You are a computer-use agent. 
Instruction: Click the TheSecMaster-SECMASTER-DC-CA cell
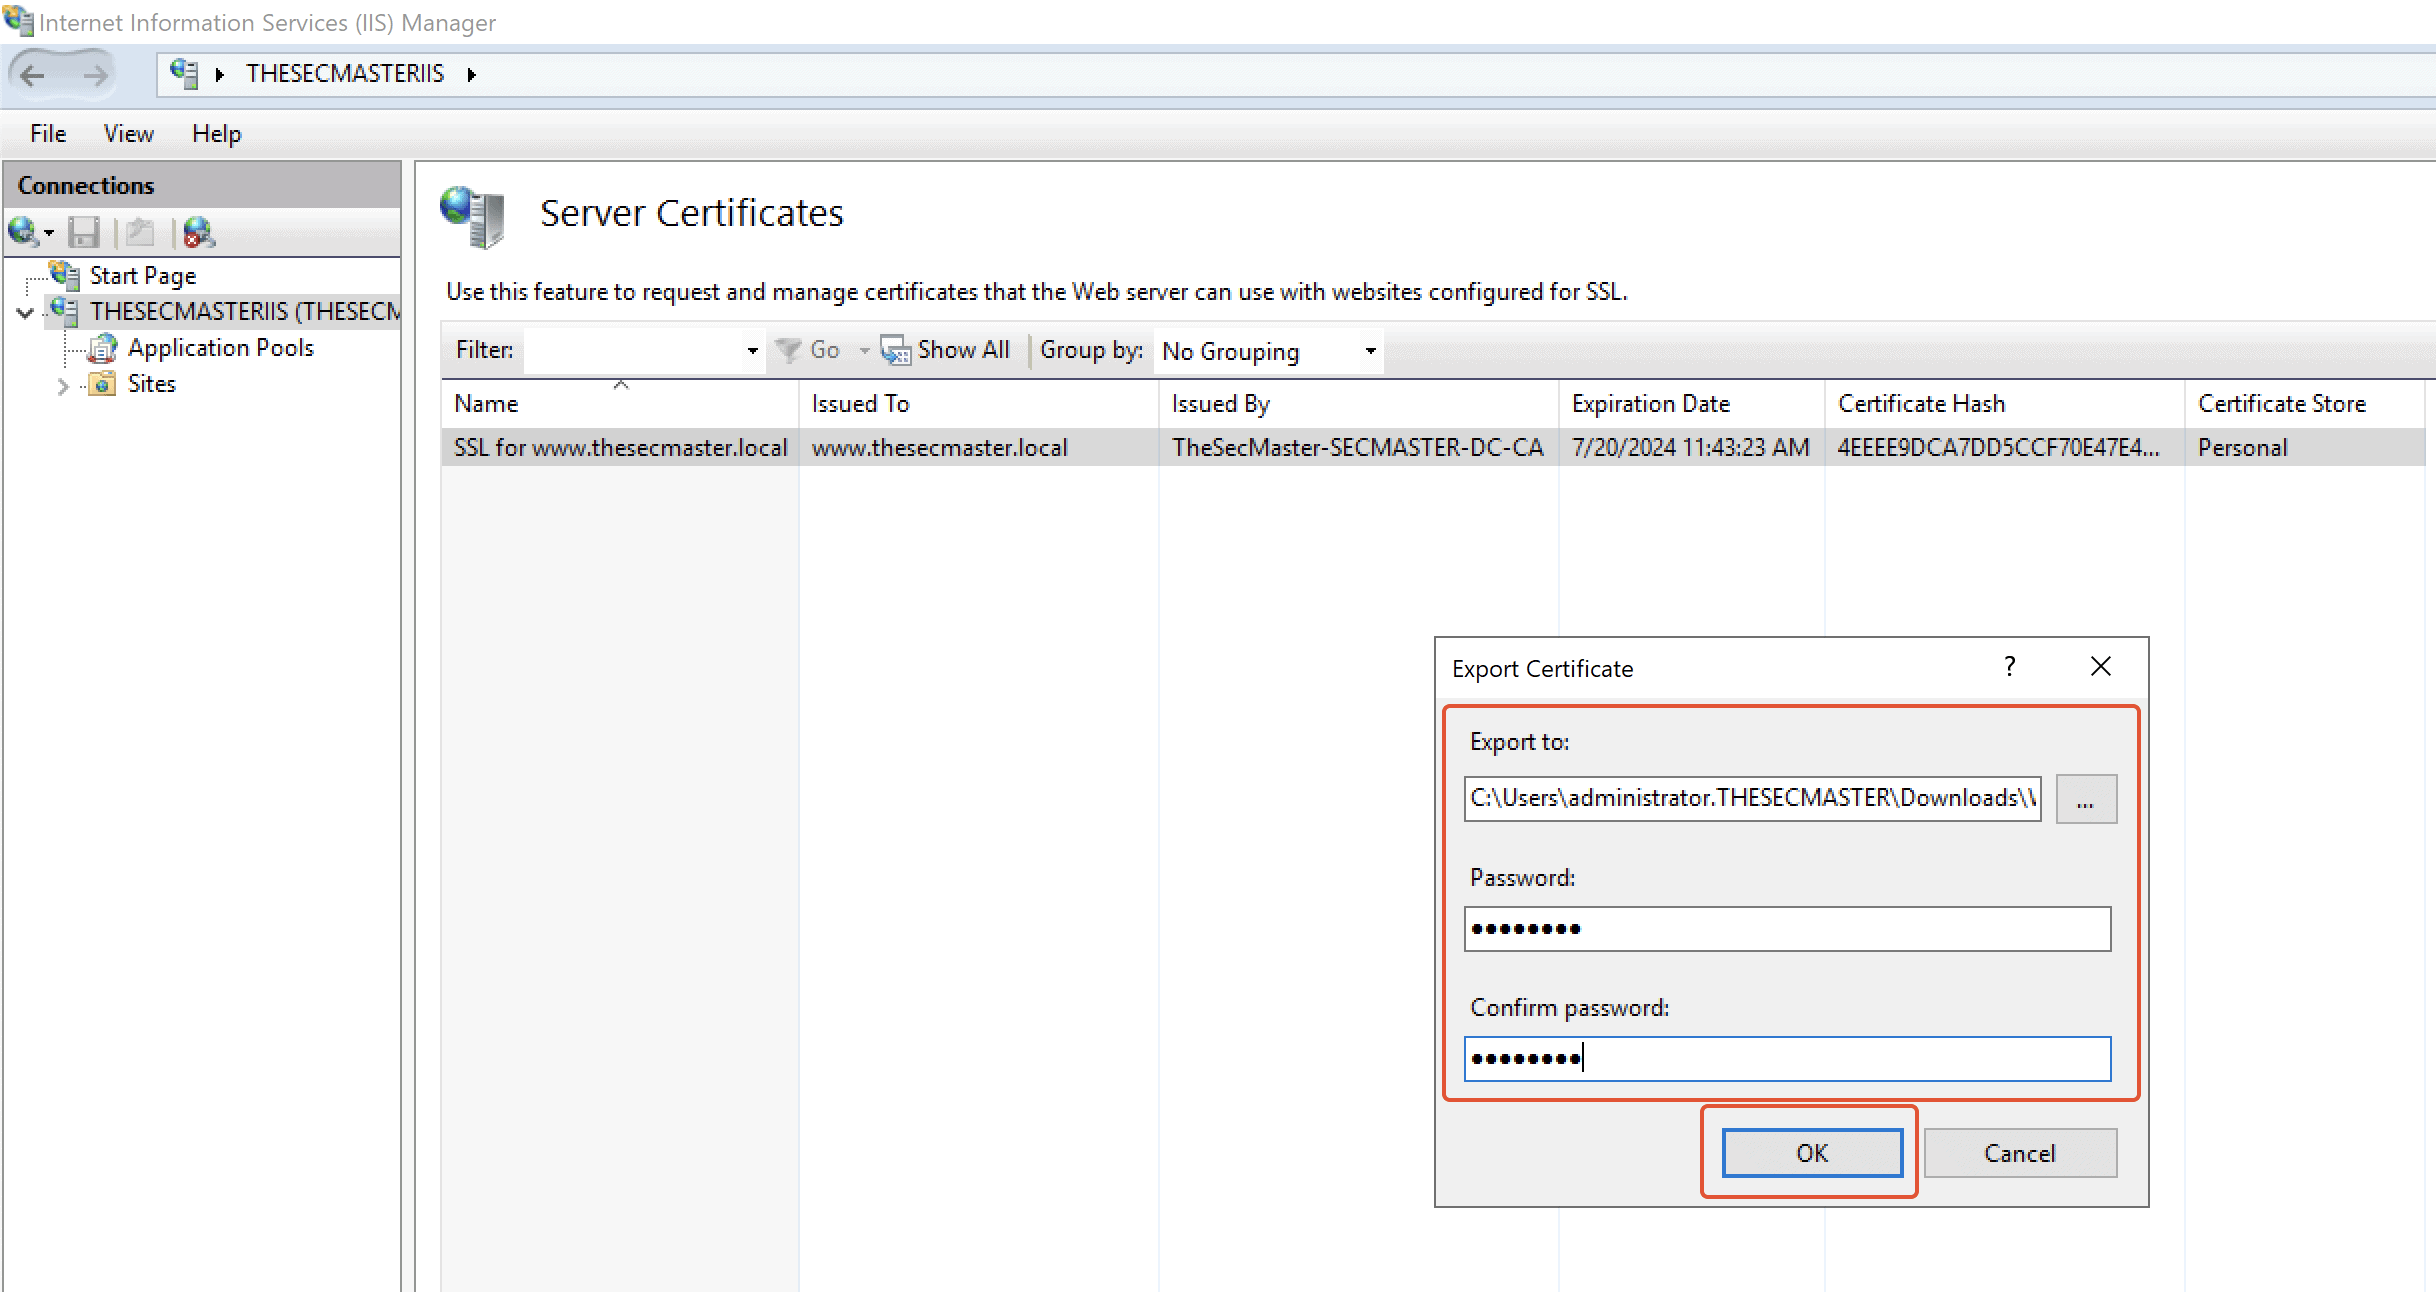(x=1358, y=448)
